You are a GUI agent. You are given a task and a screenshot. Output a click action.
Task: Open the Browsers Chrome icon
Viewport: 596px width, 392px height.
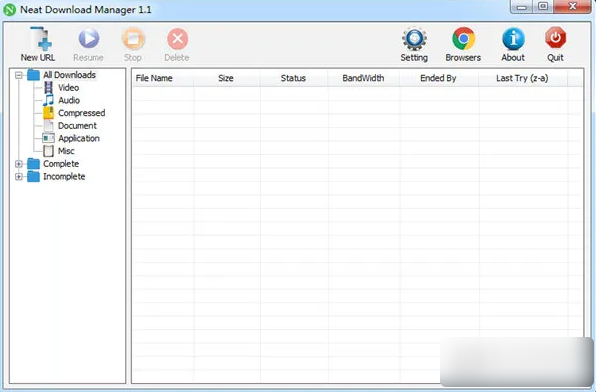pyautogui.click(x=463, y=38)
